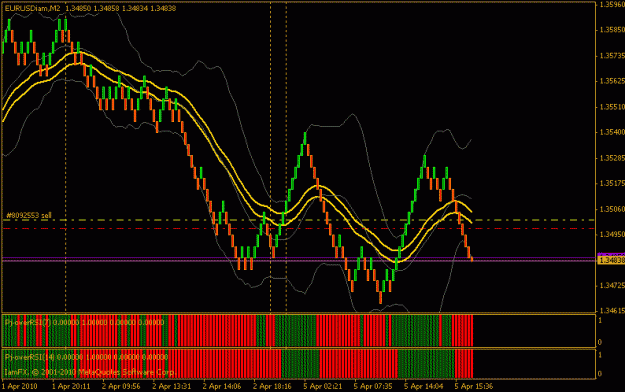Click the 1.35175 price axis label

(x=612, y=183)
